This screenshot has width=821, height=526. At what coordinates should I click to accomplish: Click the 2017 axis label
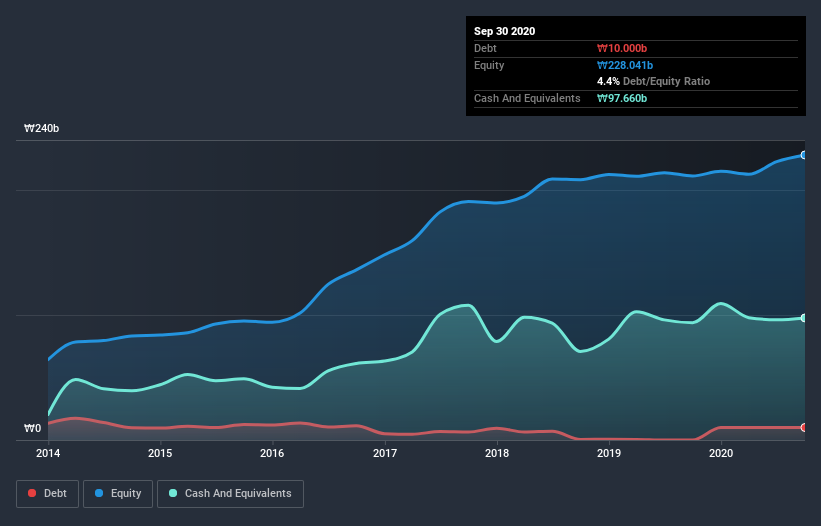pos(385,453)
